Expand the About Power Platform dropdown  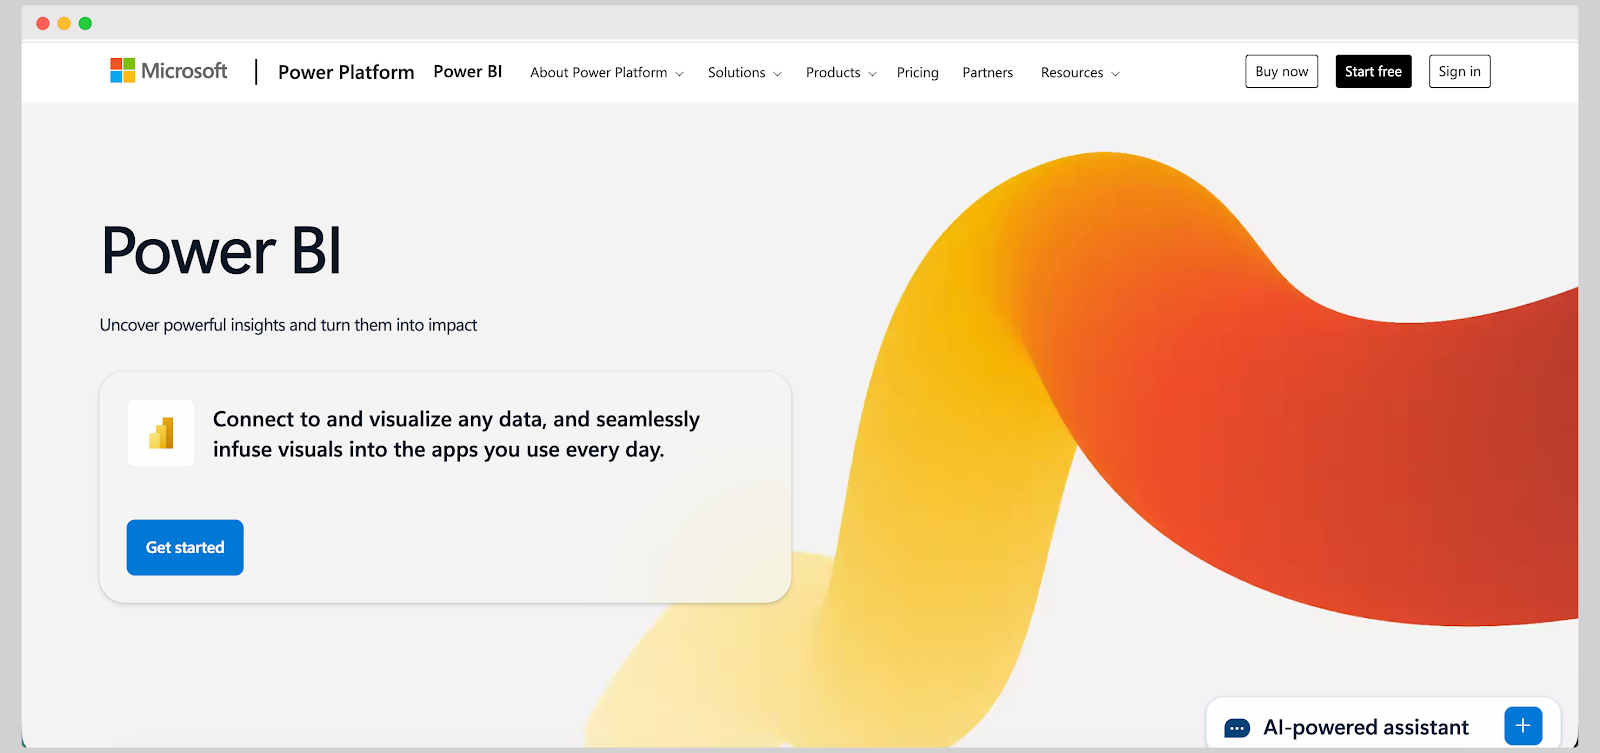(607, 72)
